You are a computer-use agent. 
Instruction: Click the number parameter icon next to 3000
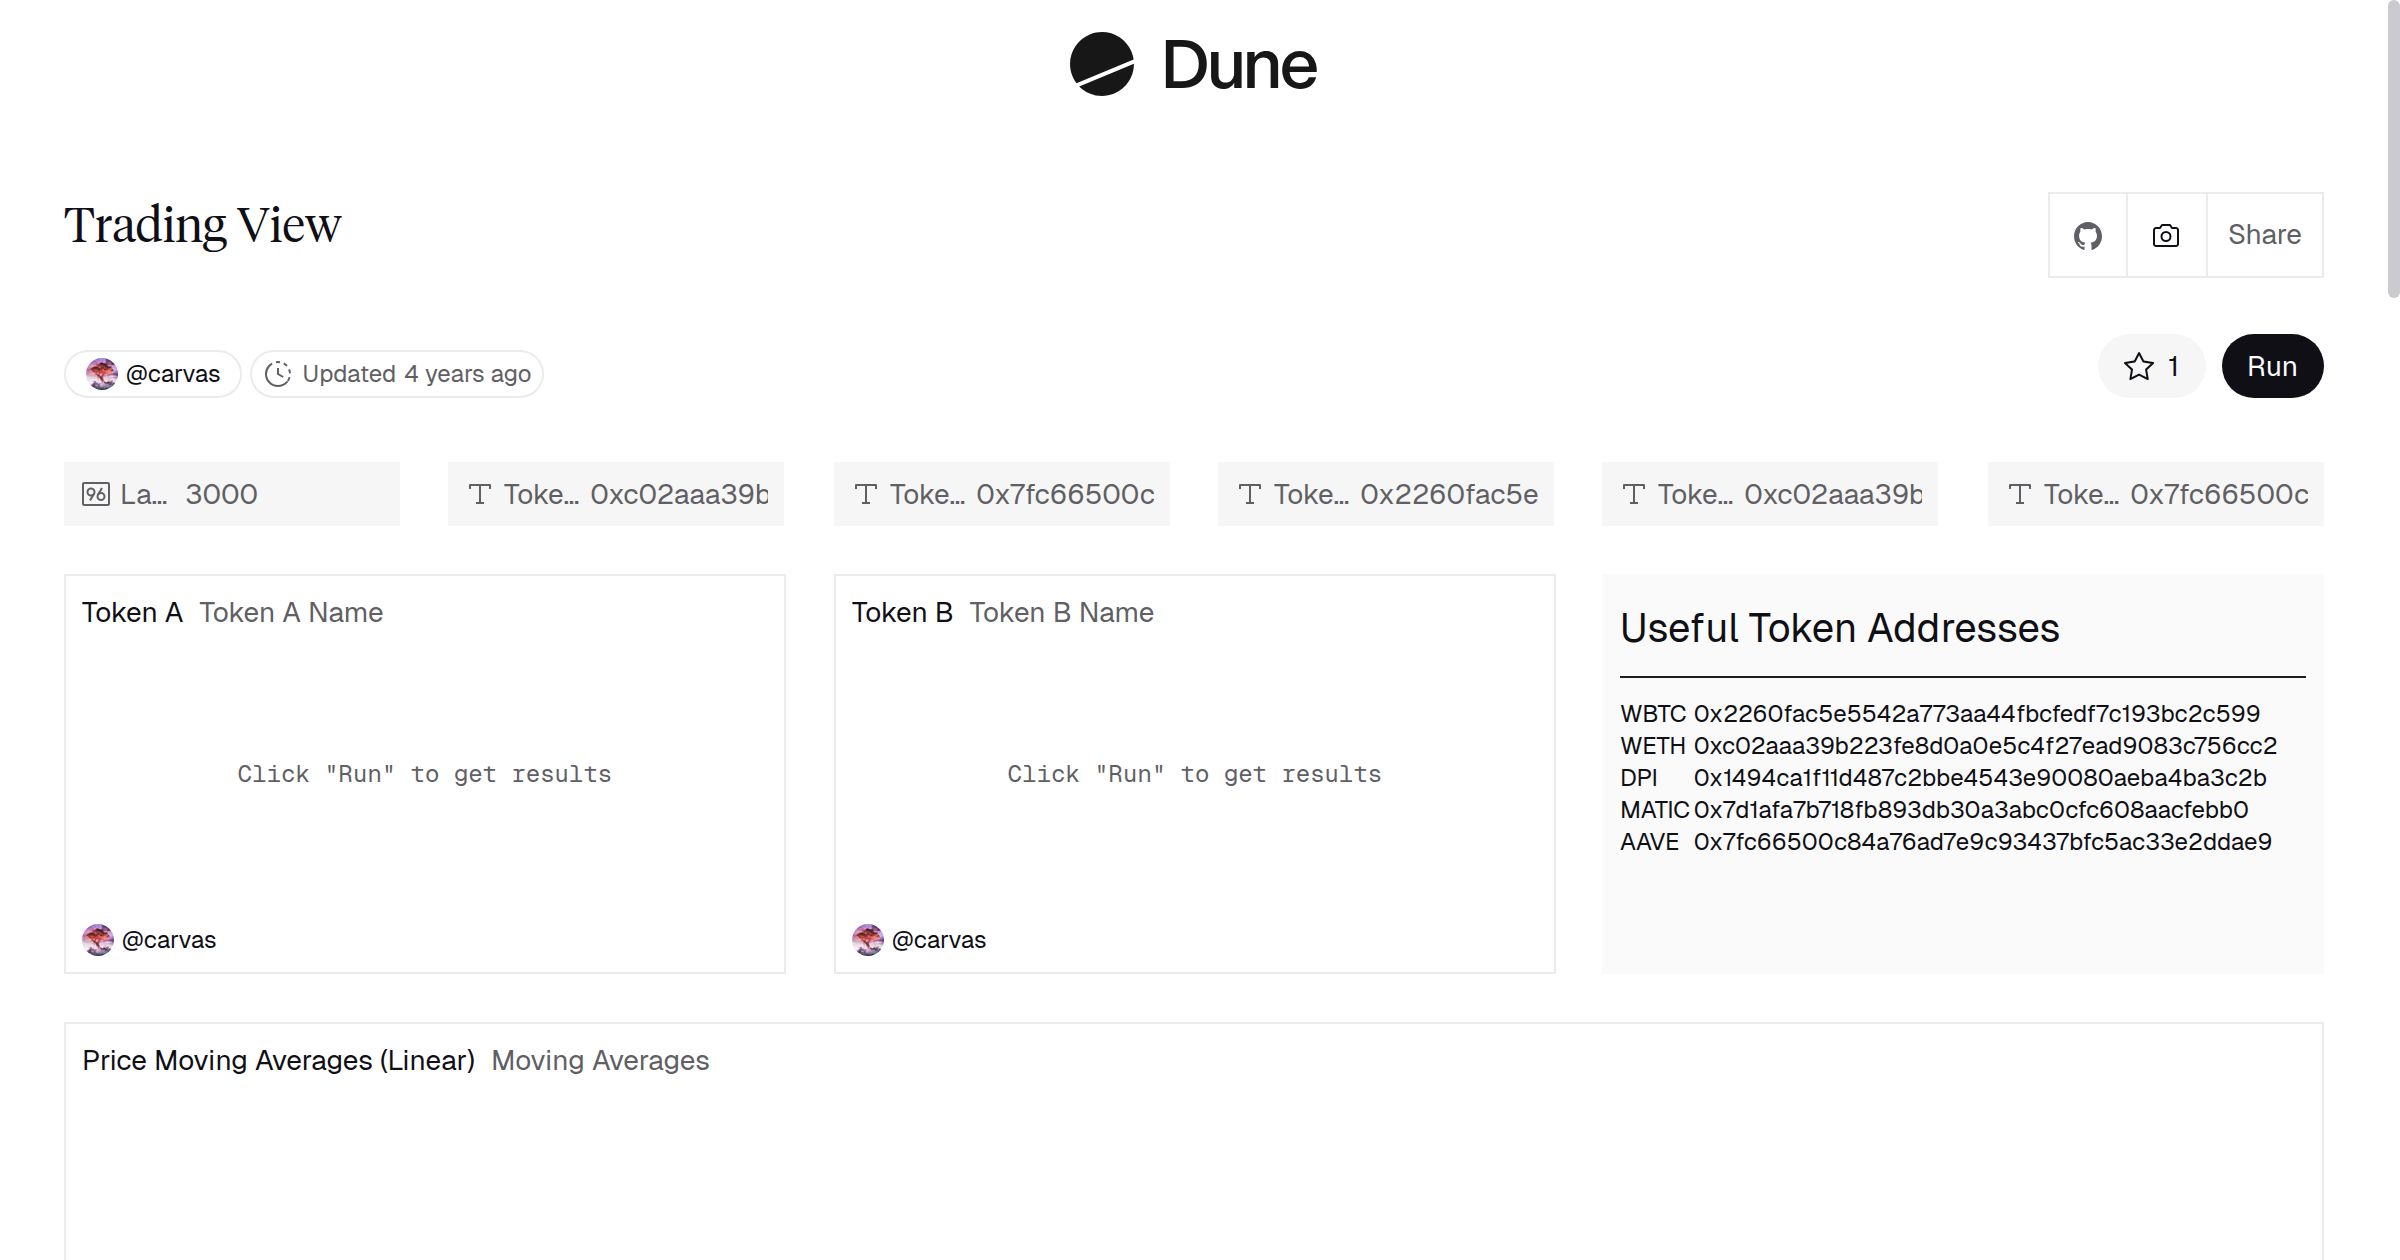click(96, 494)
